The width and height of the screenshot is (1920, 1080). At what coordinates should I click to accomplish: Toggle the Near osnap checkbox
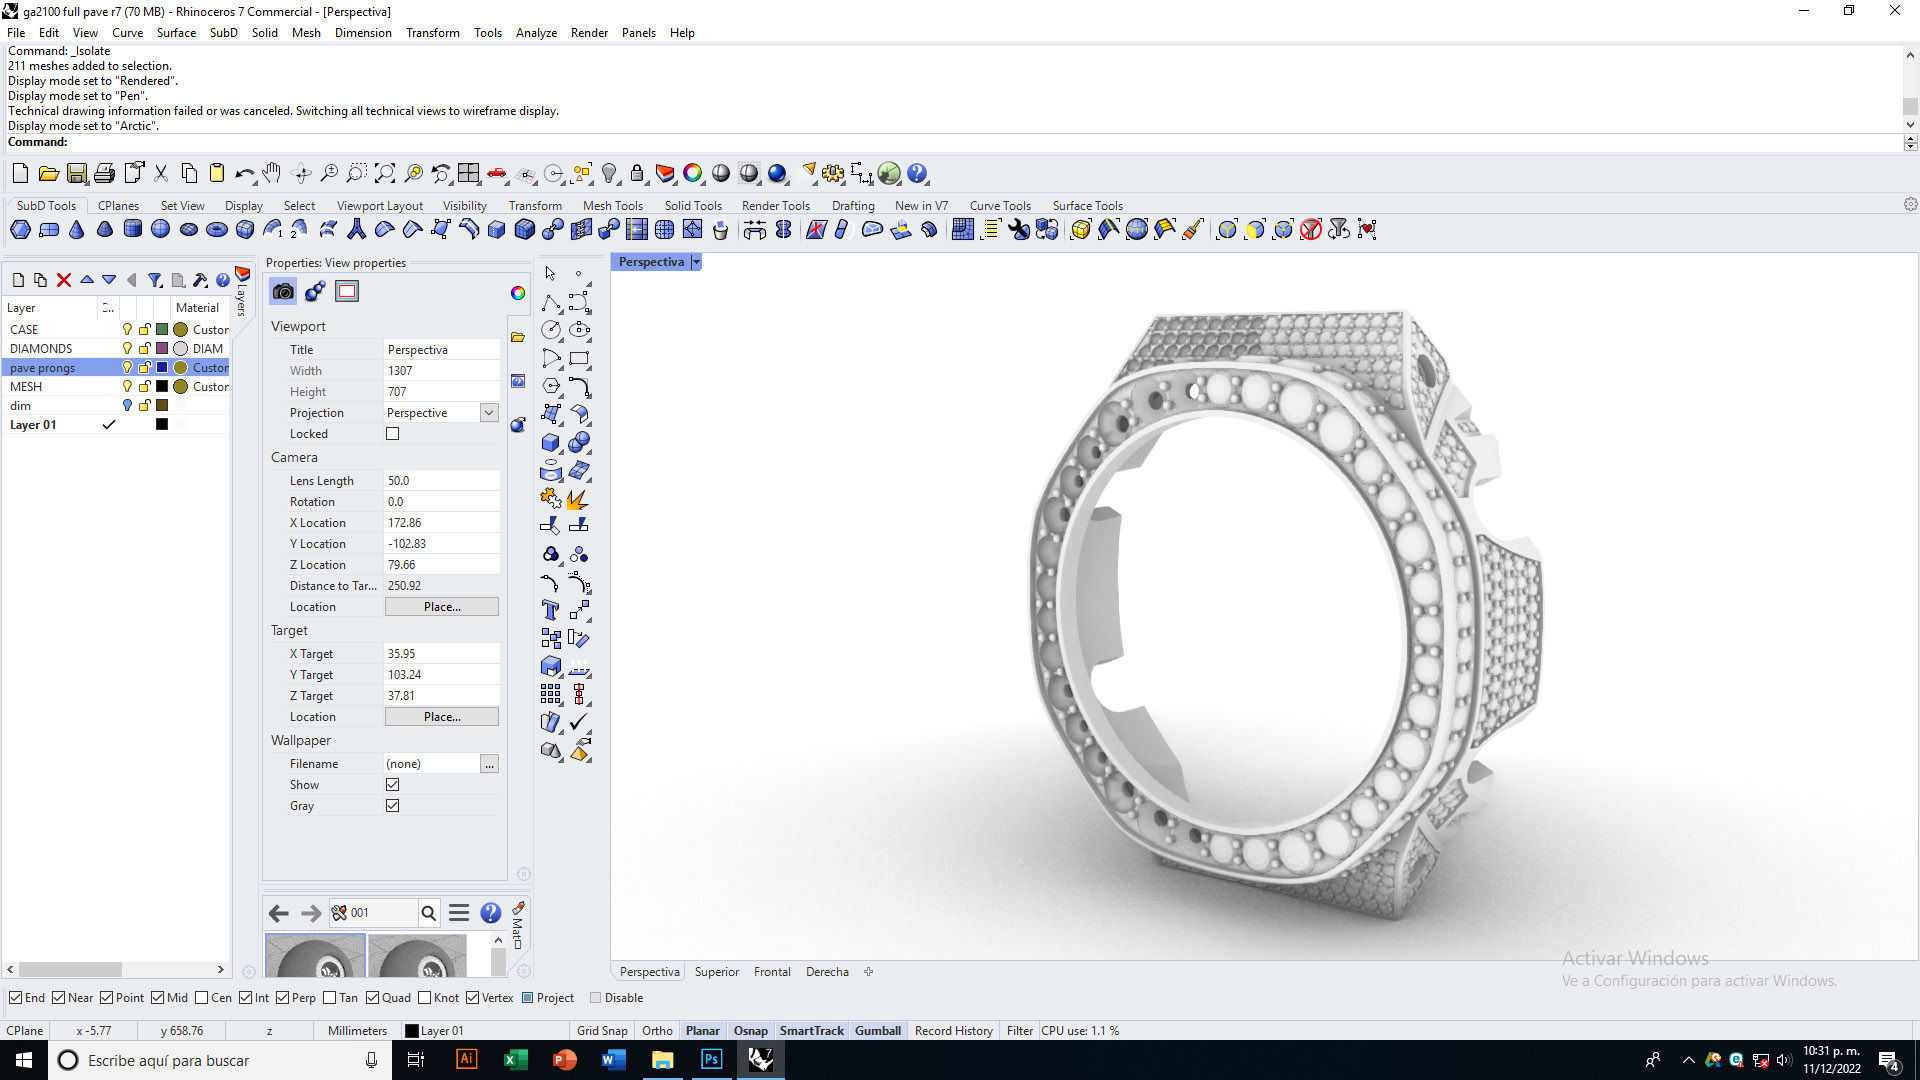59,998
